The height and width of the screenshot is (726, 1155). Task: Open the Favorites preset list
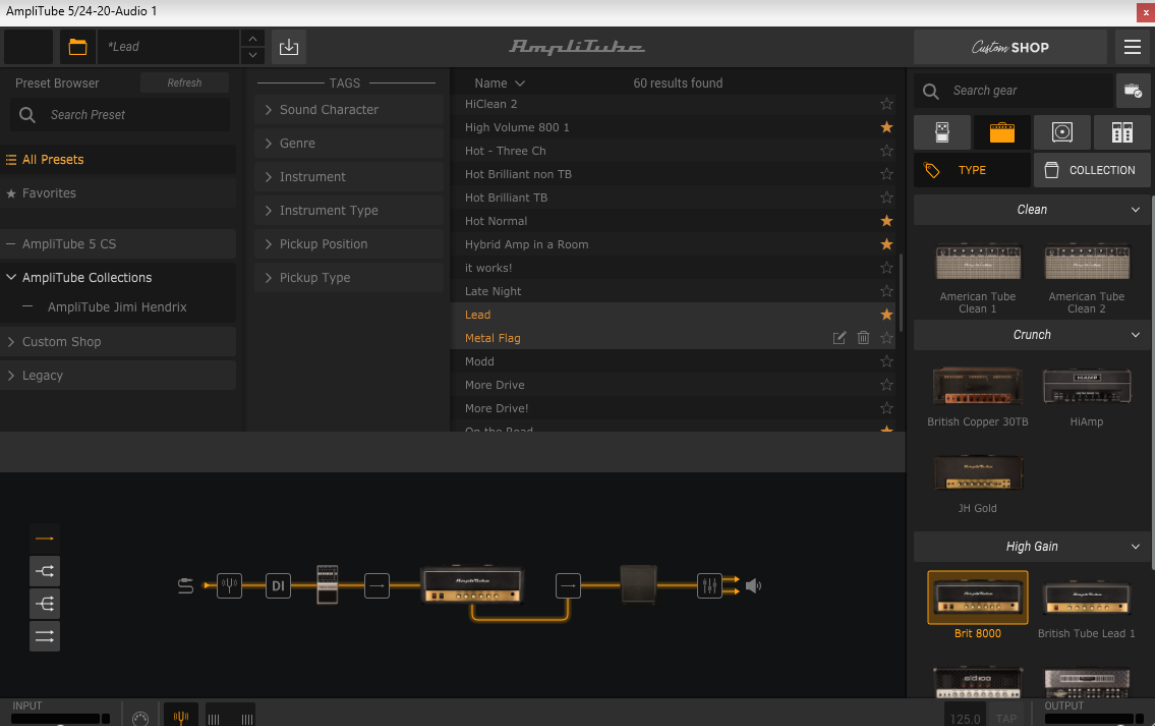click(119, 193)
